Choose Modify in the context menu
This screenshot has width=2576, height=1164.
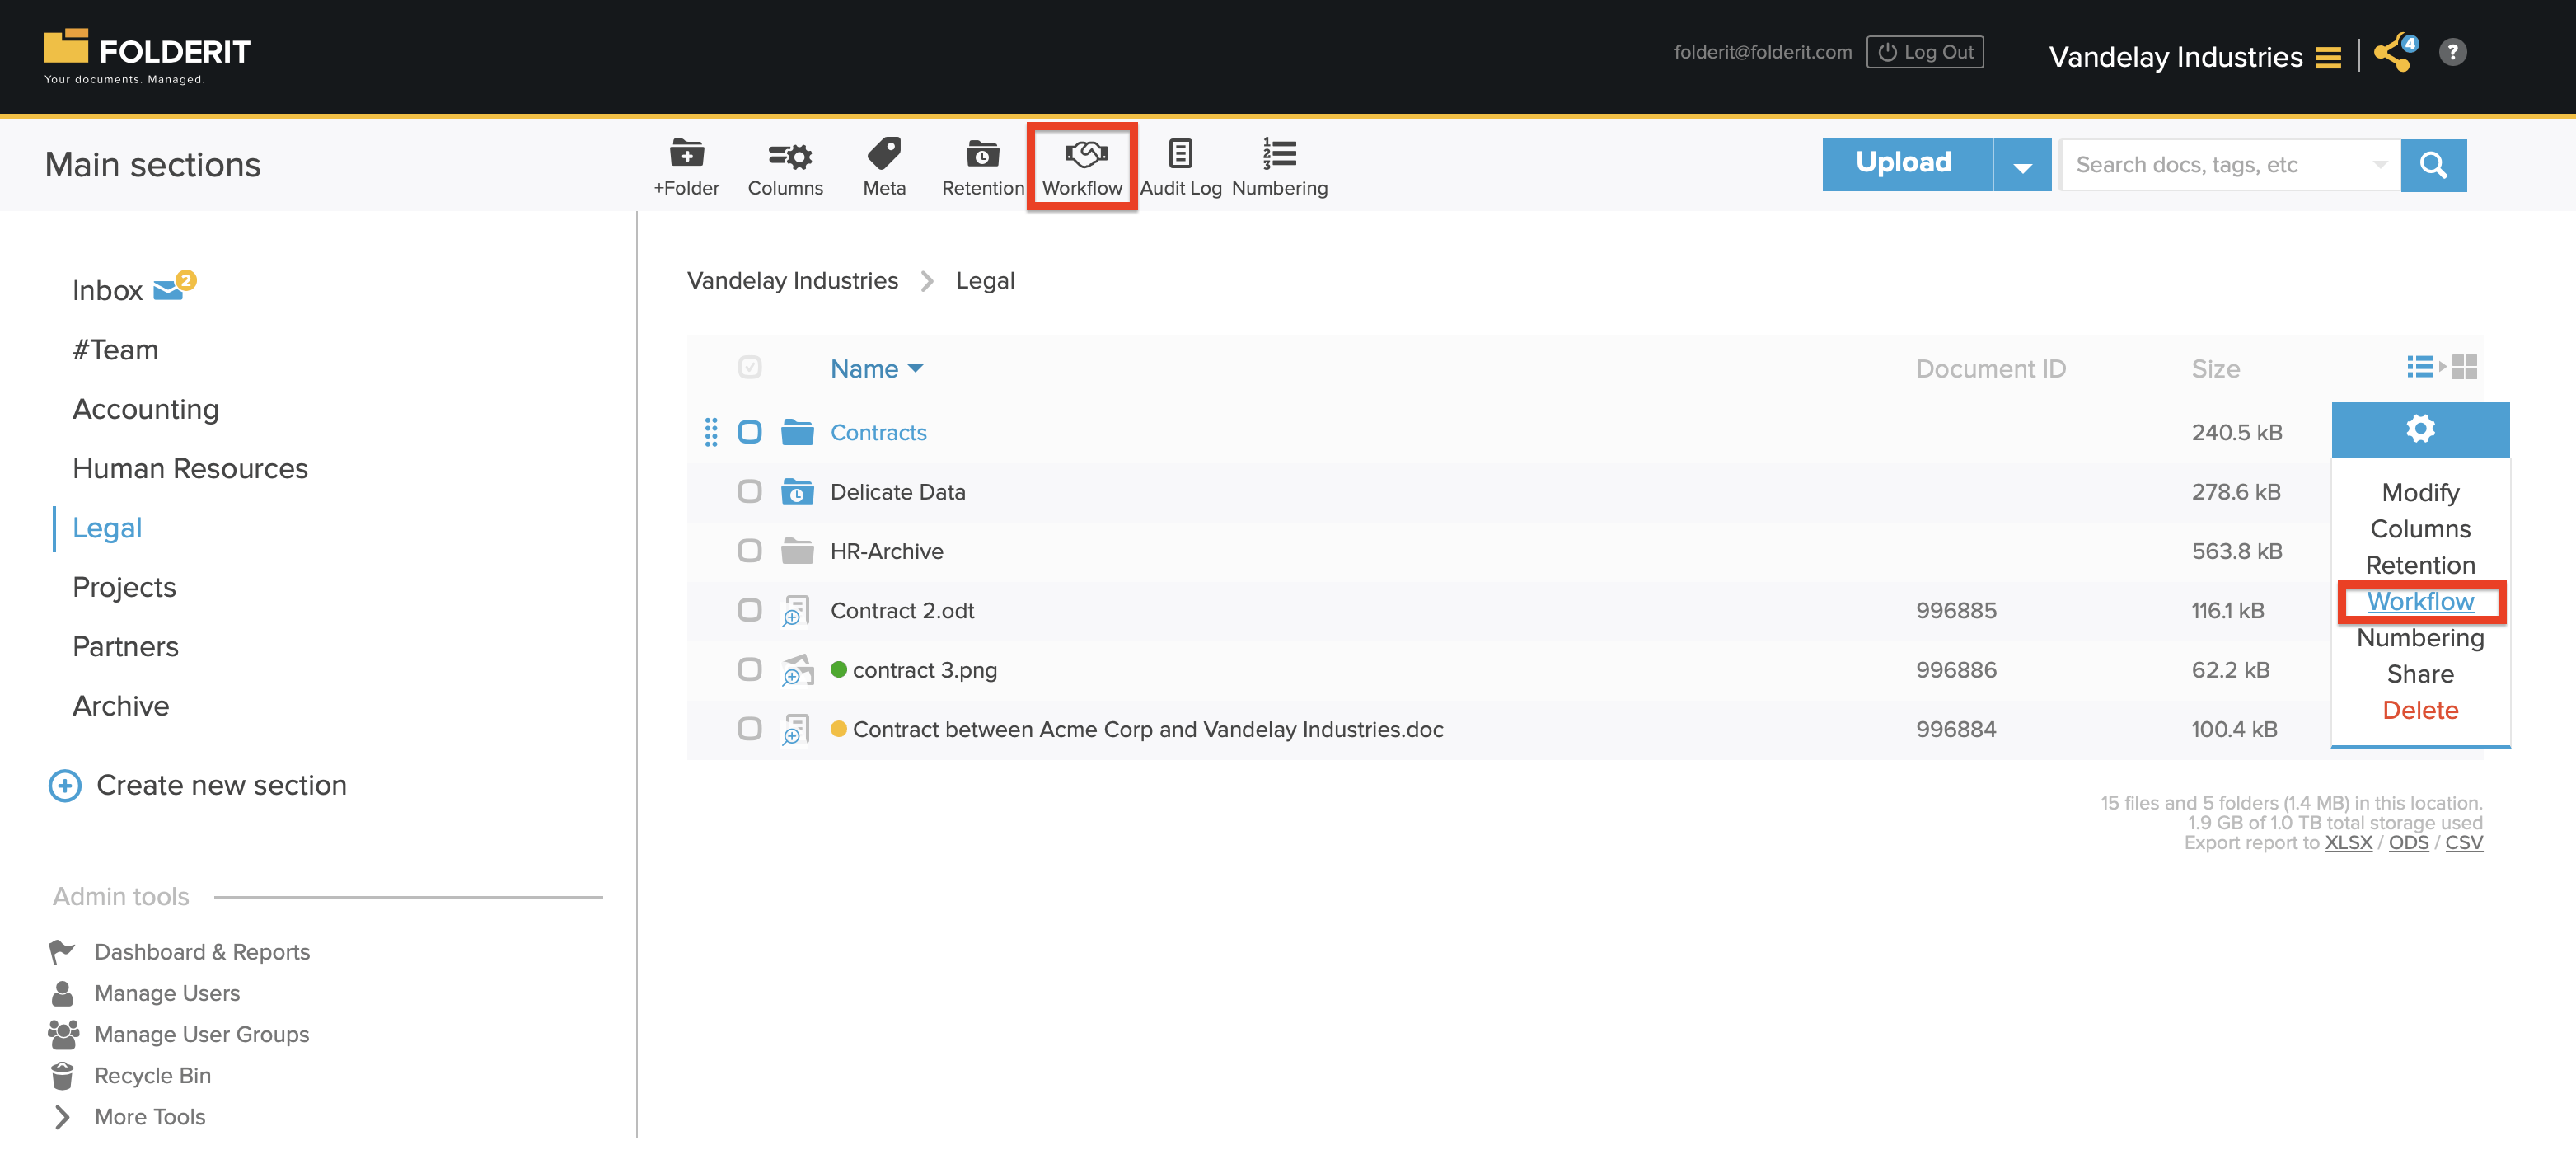(2420, 493)
